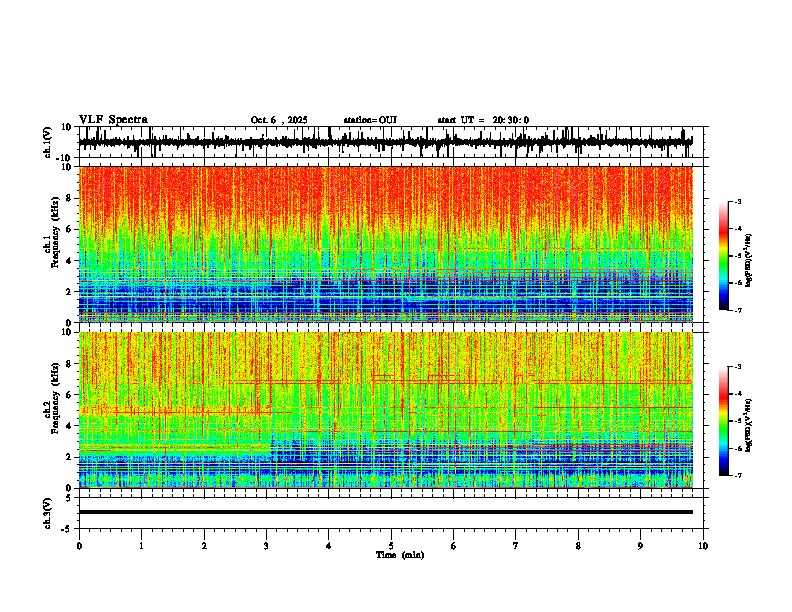Viewport: 792px width, 612px height.
Task: Click the "Oct. 6 , 2025" date text
Action: [279, 120]
